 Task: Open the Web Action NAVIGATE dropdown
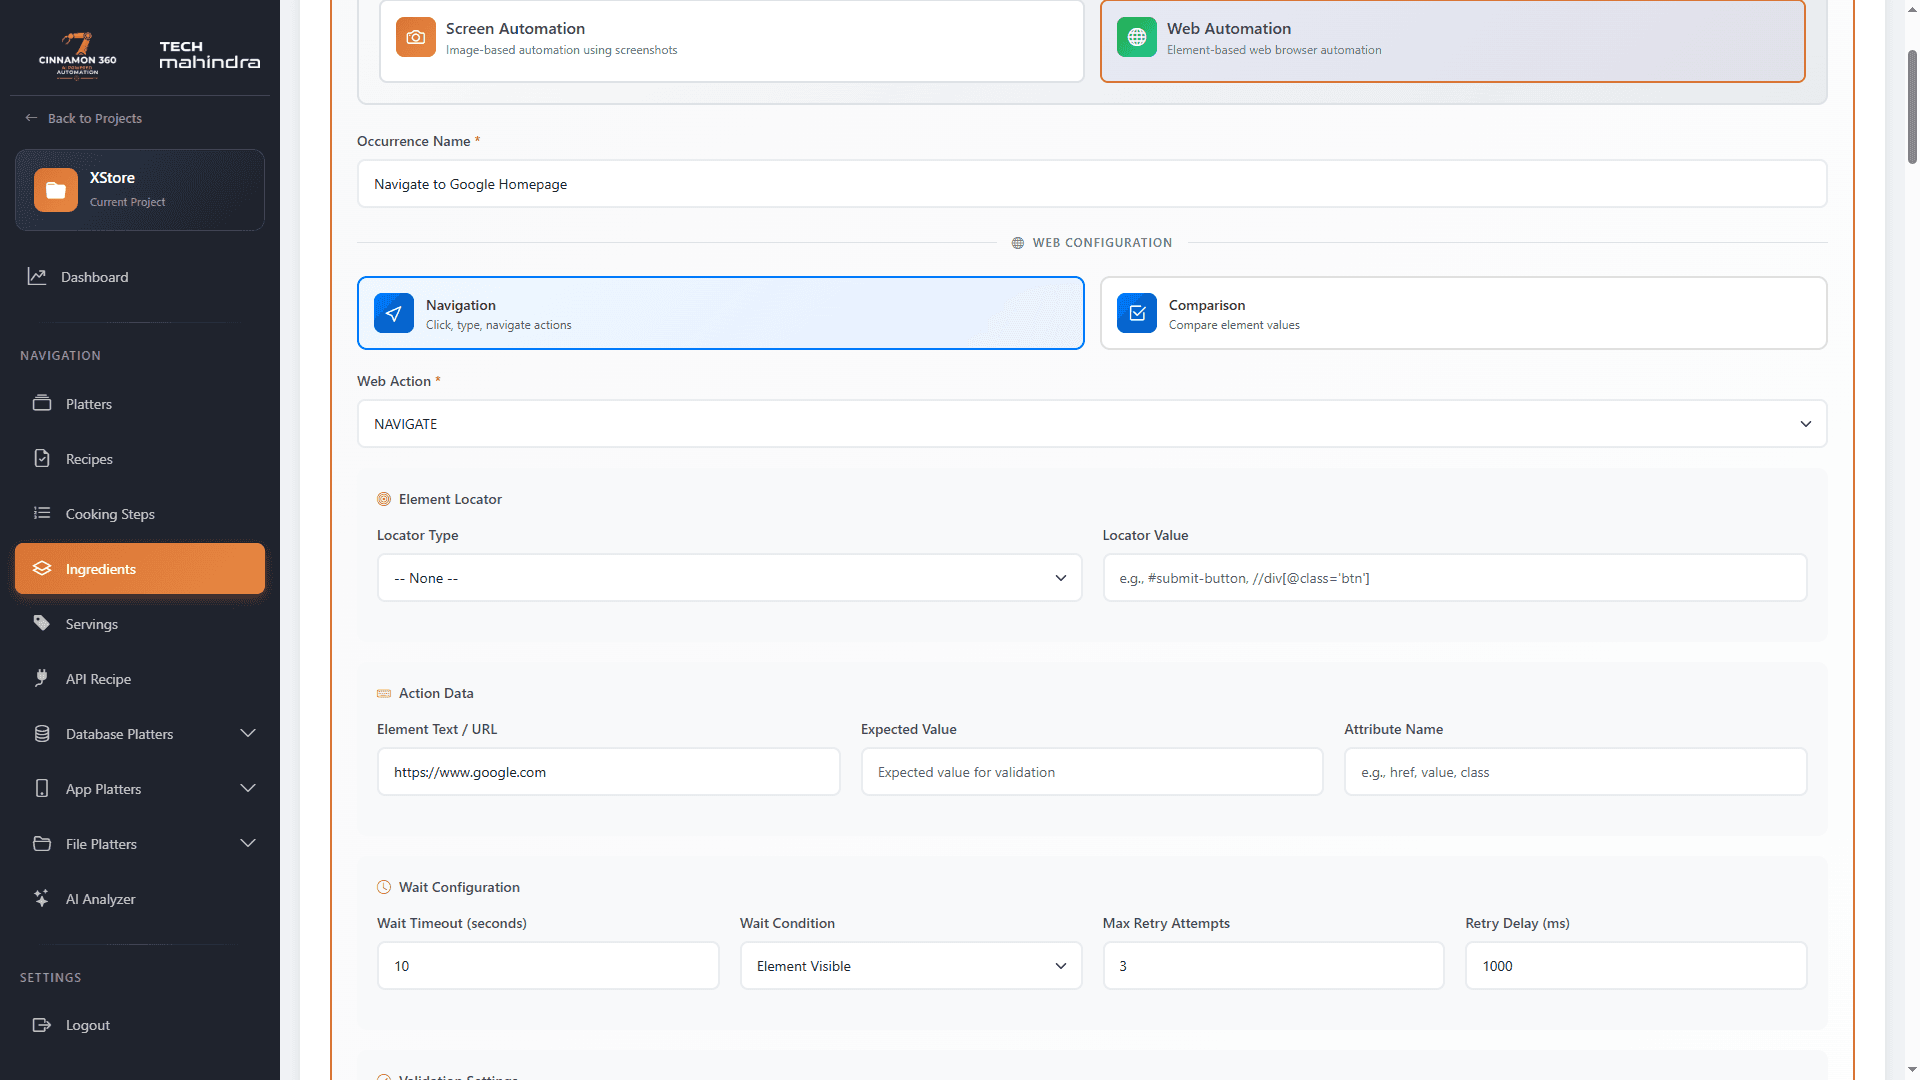click(x=1092, y=424)
